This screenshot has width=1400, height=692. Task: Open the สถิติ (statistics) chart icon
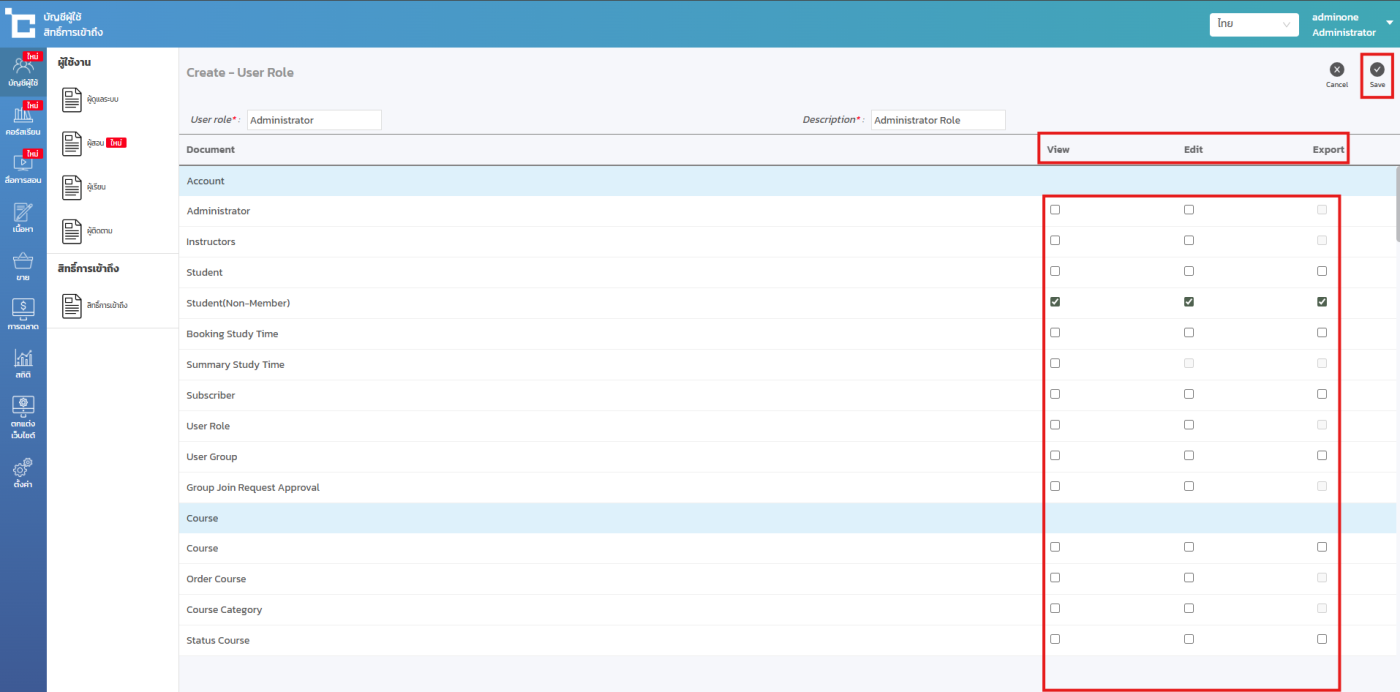(22, 362)
